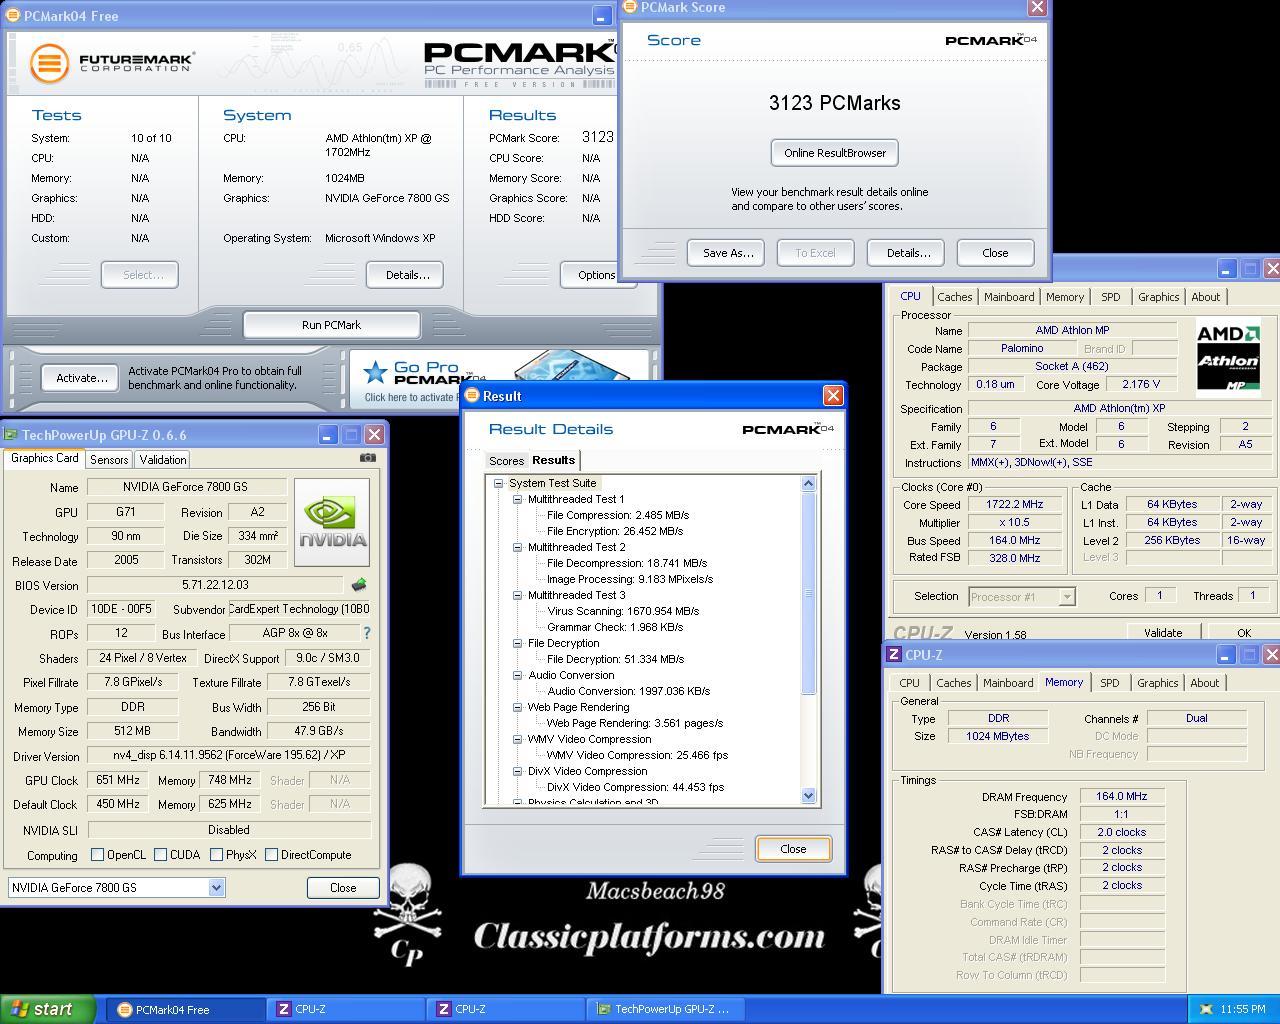Switch to TechPowerUp GPU-Z taskbar item
Screen dimensions: 1280x1024
coord(665,1009)
